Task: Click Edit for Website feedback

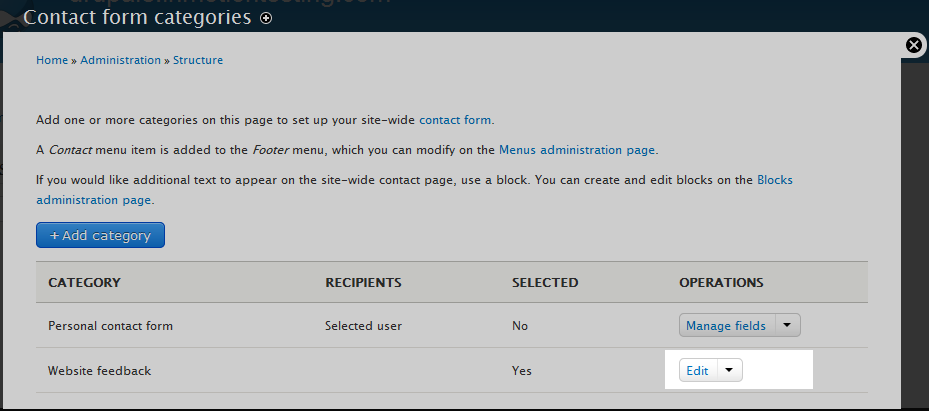Action: point(697,370)
